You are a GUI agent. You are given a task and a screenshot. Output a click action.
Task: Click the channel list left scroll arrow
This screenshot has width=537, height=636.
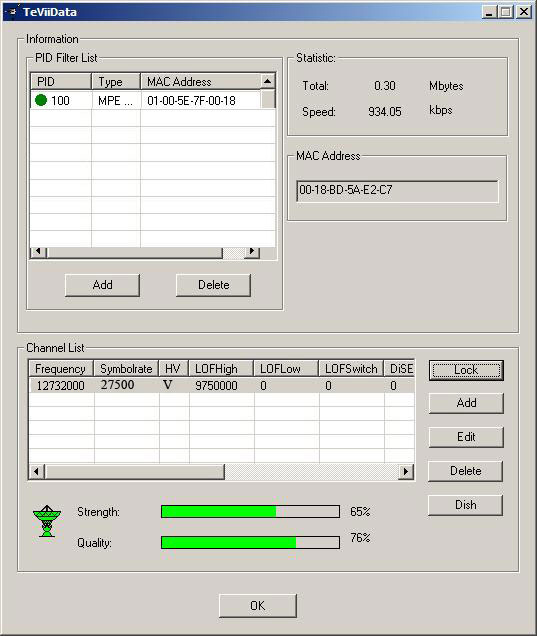(x=37, y=471)
